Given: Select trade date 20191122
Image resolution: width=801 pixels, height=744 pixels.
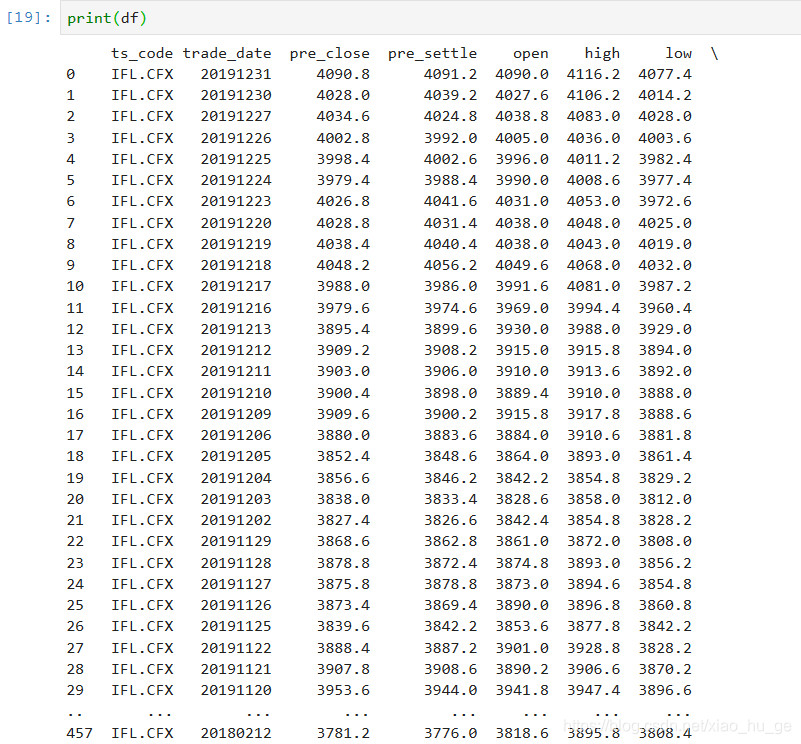Looking at the screenshot, I should (x=236, y=647).
